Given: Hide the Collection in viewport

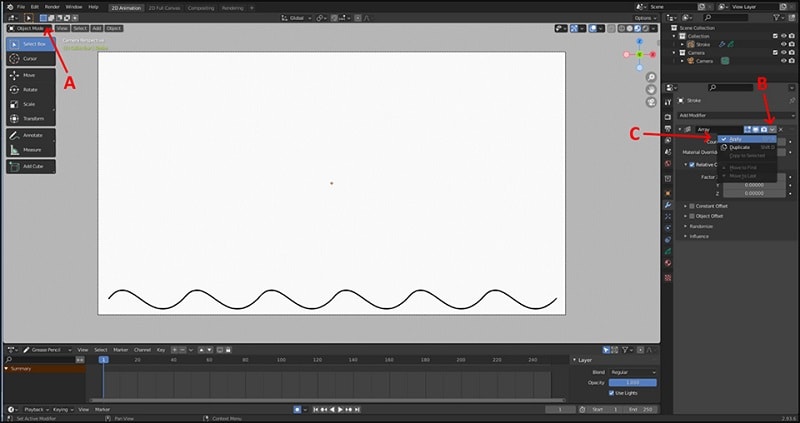Looking at the screenshot, I should [x=784, y=36].
